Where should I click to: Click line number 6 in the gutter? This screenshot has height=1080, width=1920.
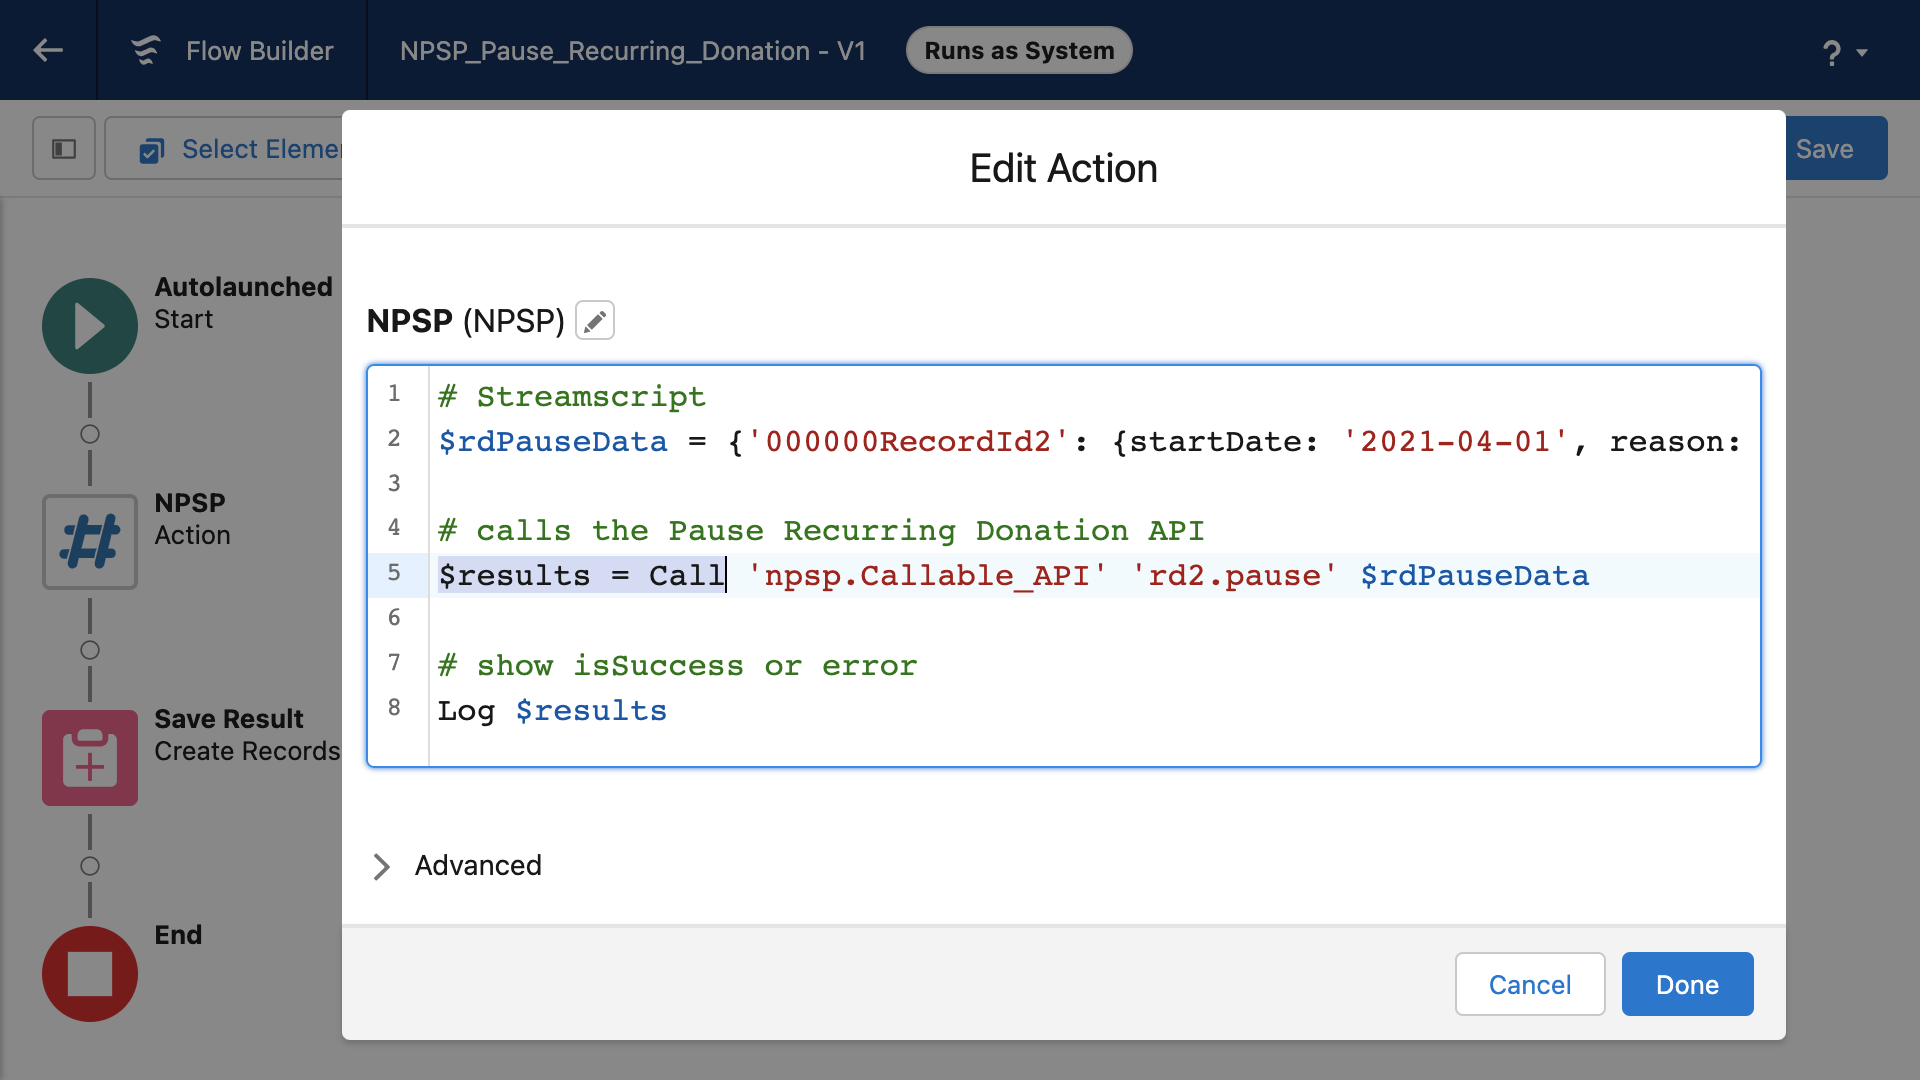pos(394,618)
